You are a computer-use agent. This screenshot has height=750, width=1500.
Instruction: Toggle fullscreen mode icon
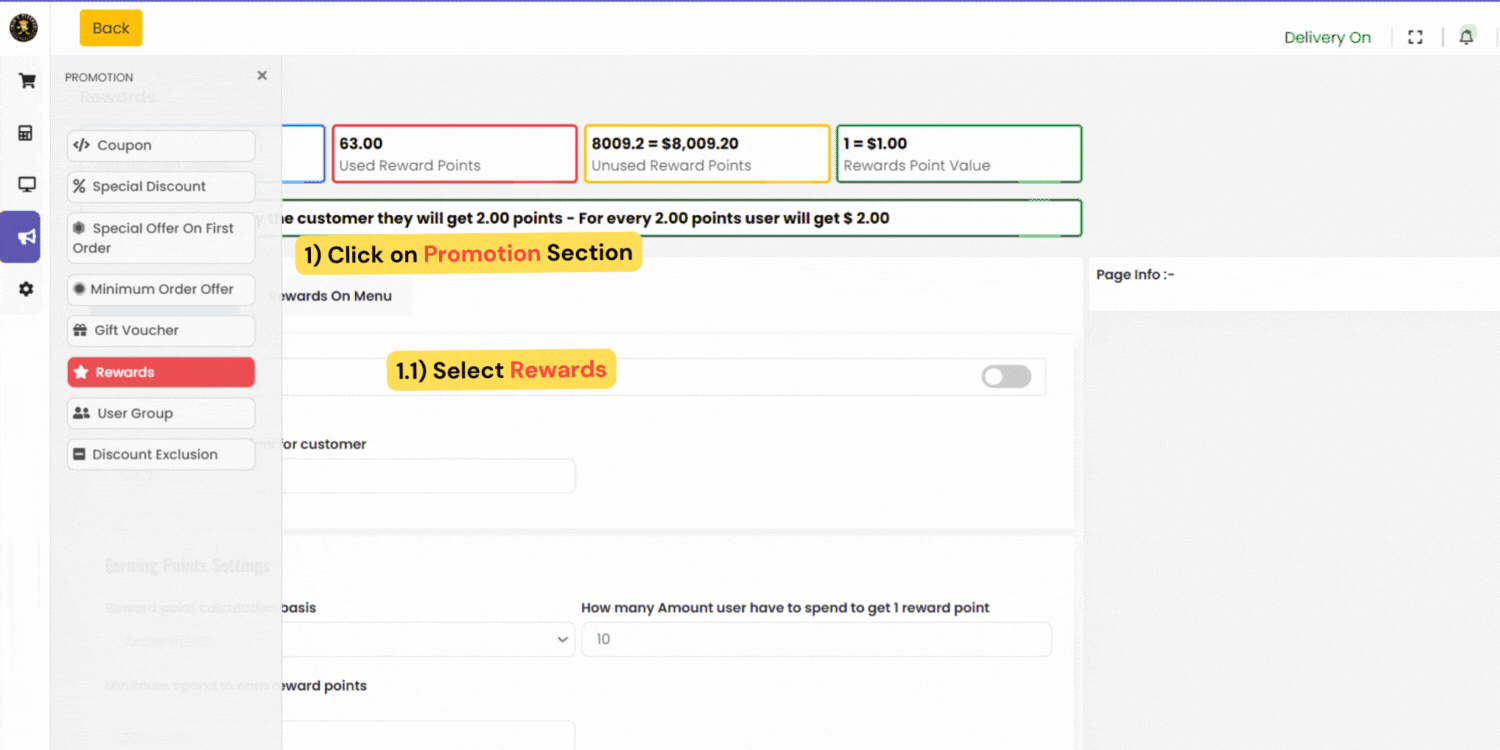point(1415,37)
